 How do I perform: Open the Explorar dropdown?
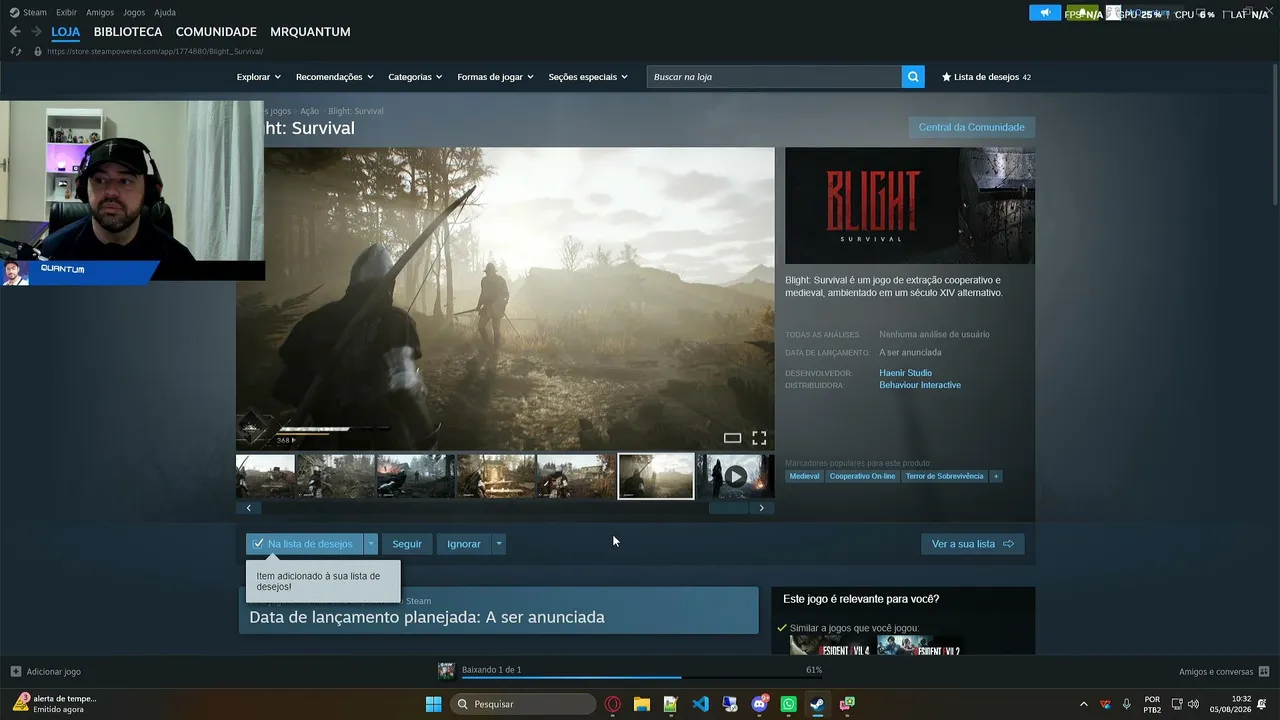tap(258, 77)
